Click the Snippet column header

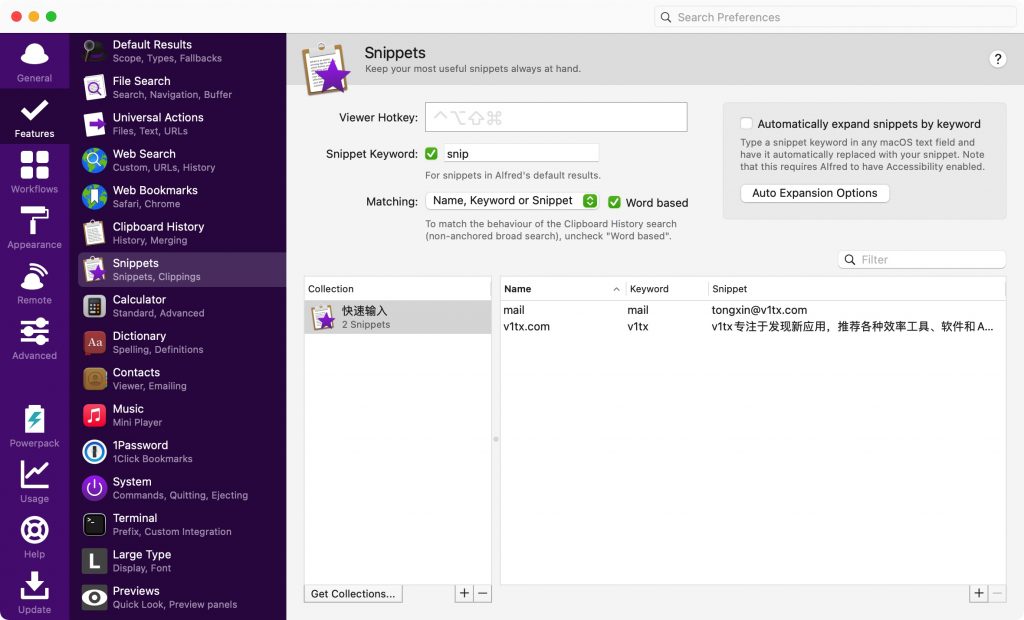click(x=857, y=289)
